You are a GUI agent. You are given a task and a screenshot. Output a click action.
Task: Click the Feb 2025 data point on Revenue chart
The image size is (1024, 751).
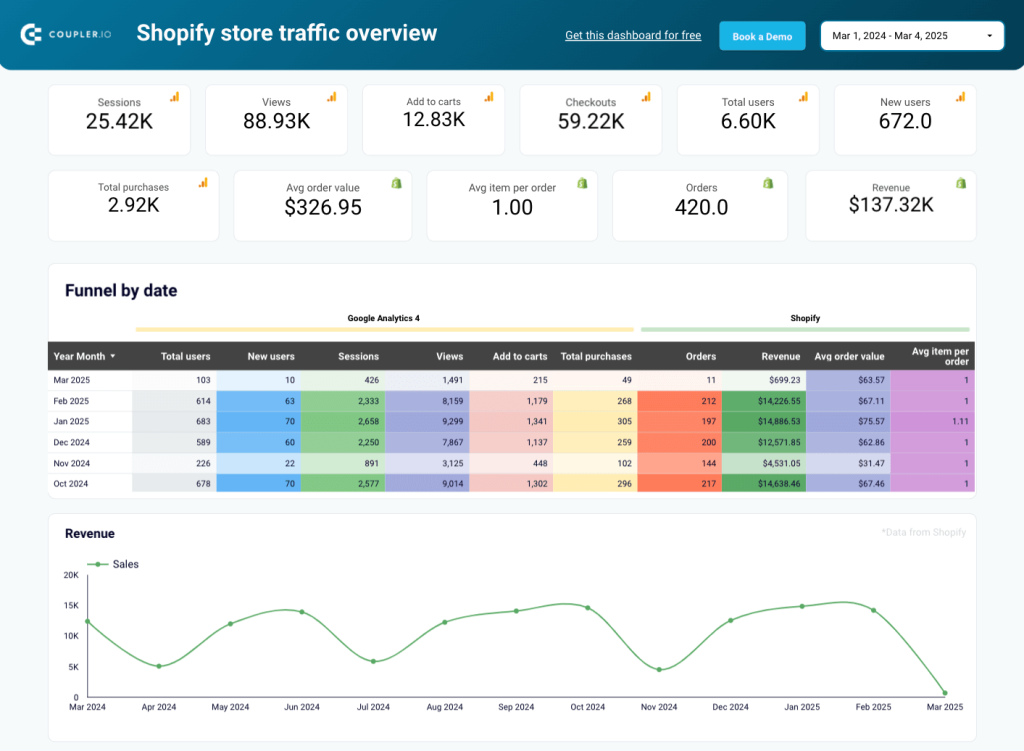[x=873, y=611]
